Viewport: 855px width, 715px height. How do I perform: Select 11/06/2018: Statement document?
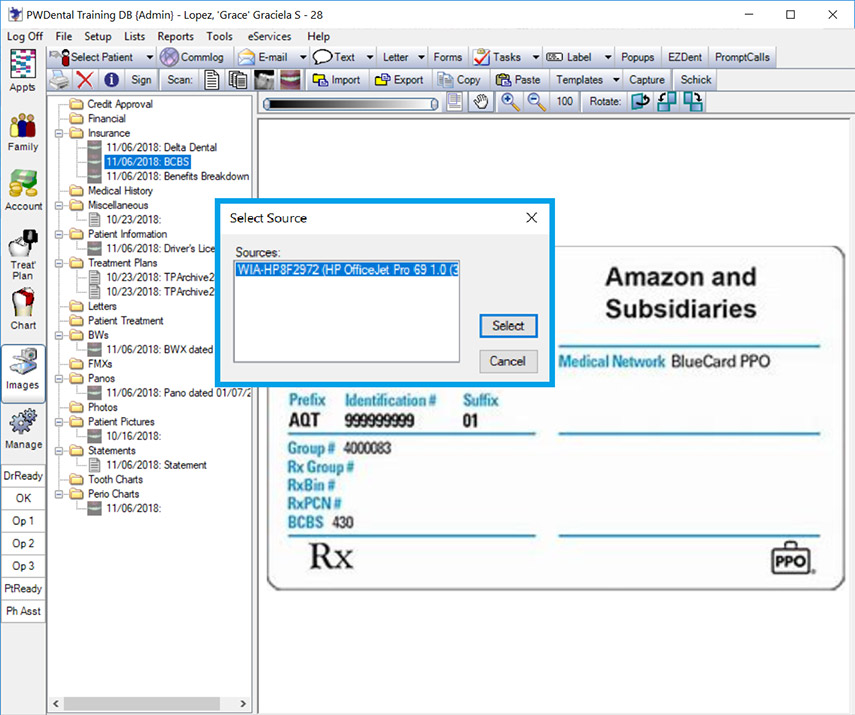[x=156, y=465]
